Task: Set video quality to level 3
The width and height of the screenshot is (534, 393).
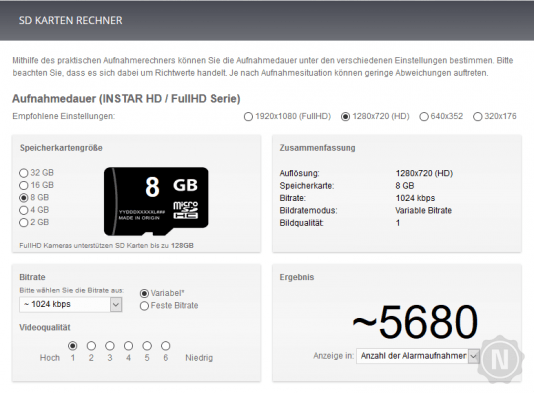Action: click(110, 346)
